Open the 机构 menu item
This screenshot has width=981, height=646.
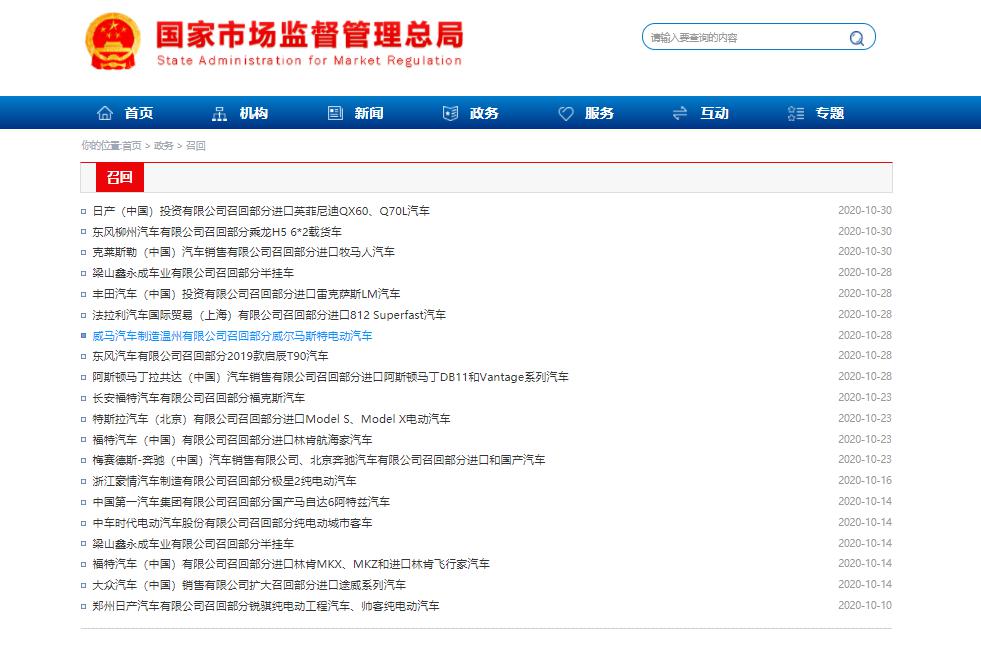254,113
